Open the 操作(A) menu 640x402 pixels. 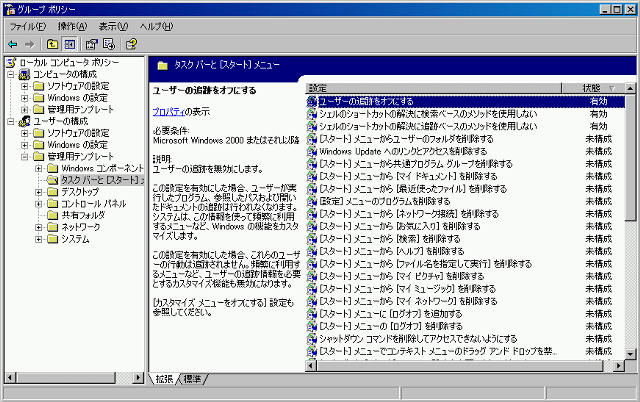coord(72,26)
